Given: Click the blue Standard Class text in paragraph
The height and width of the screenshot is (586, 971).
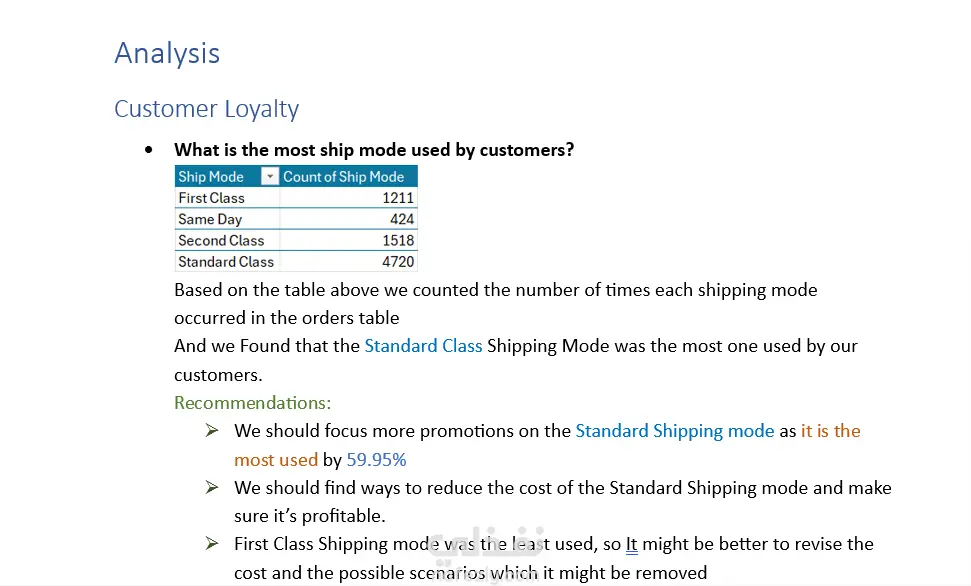Looking at the screenshot, I should pos(423,346).
